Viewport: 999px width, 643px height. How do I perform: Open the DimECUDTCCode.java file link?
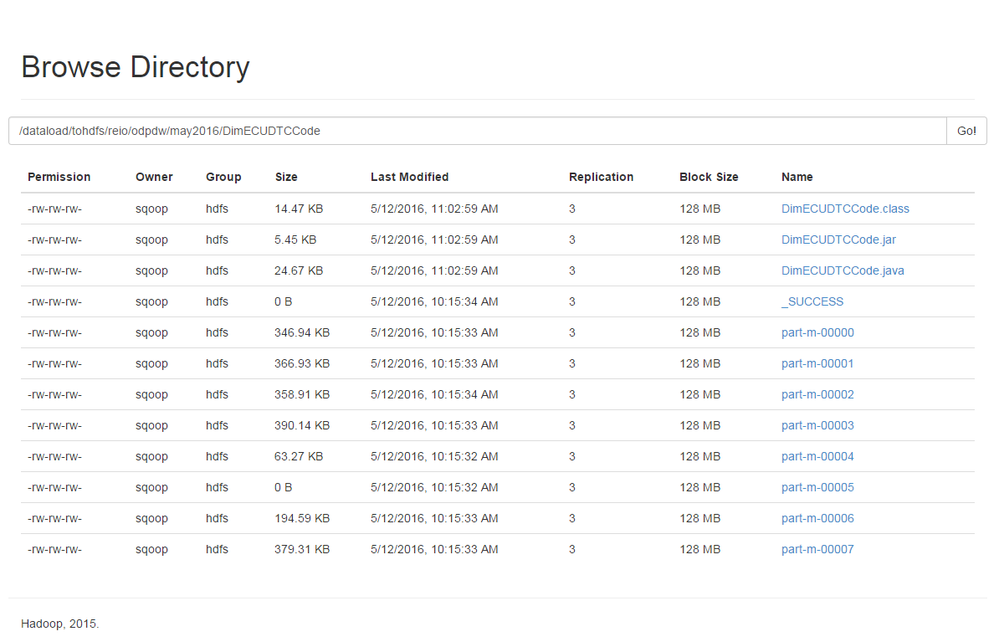click(x=842, y=271)
